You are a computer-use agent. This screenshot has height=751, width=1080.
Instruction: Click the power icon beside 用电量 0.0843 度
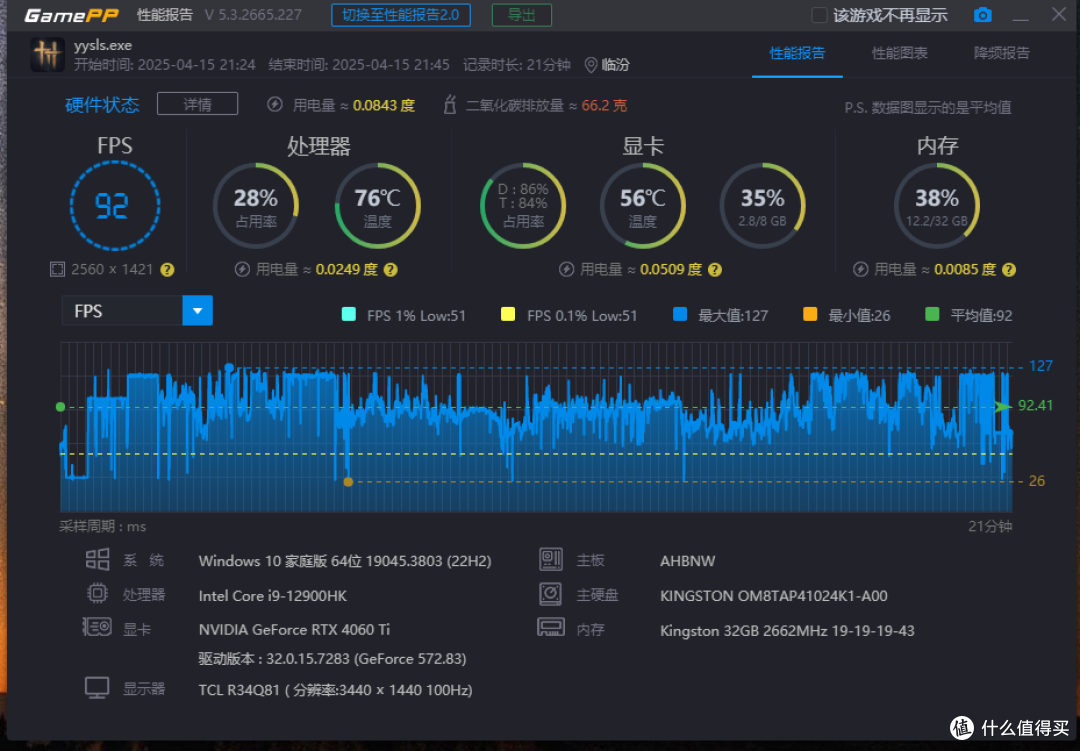coord(275,105)
